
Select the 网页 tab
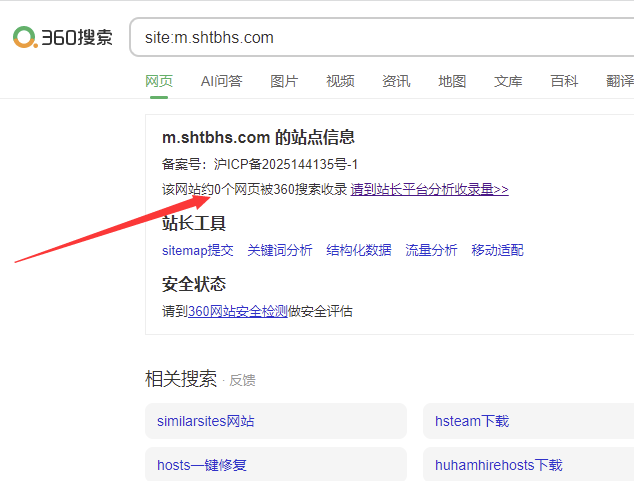[x=159, y=81]
